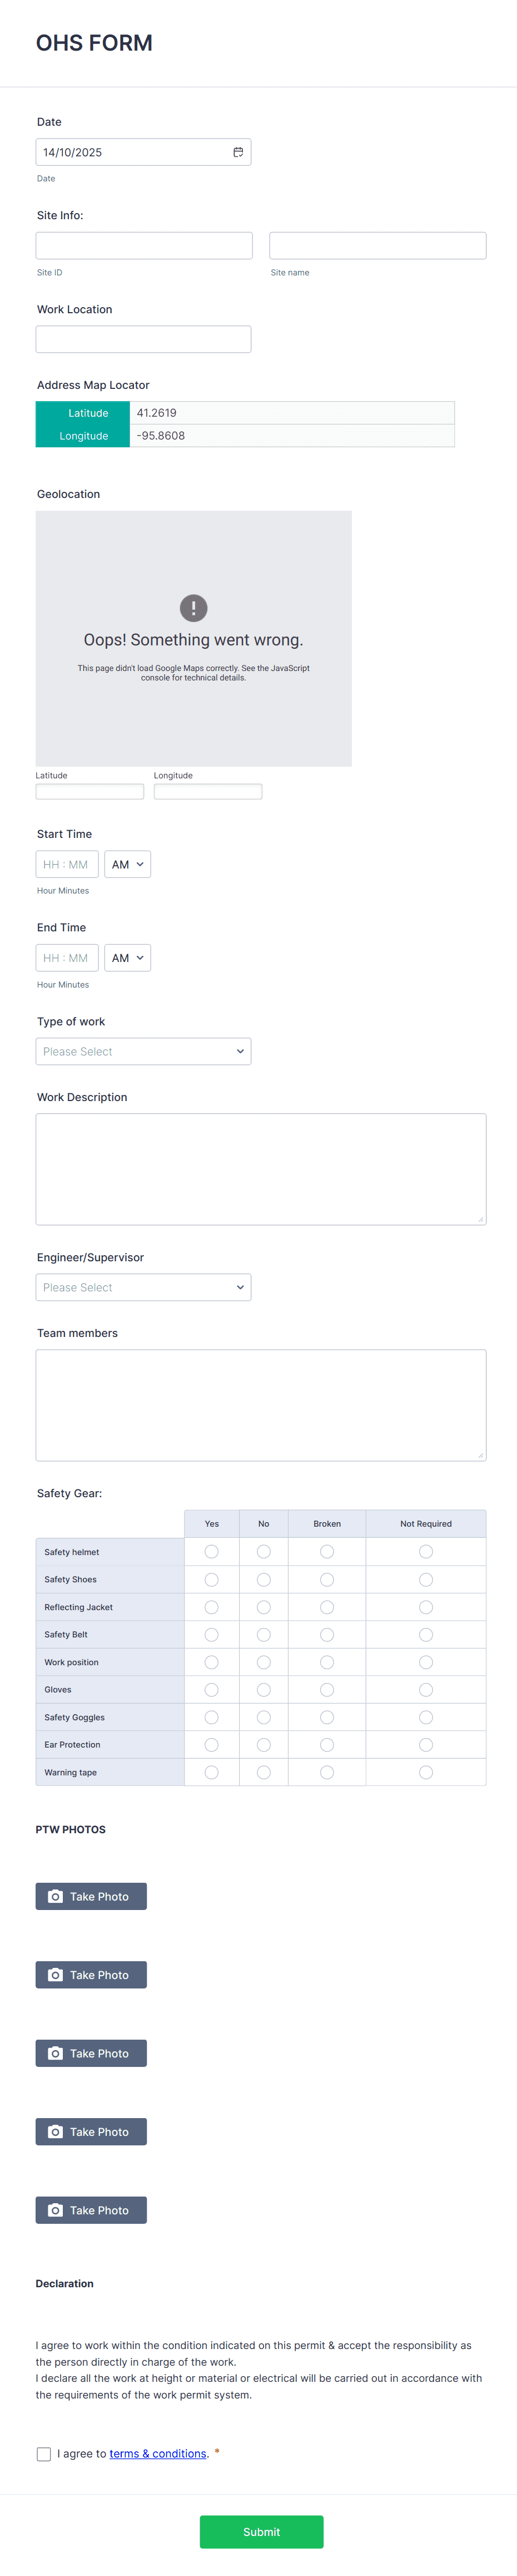Click the camera icon on fourth Take Photo button

55,2131
